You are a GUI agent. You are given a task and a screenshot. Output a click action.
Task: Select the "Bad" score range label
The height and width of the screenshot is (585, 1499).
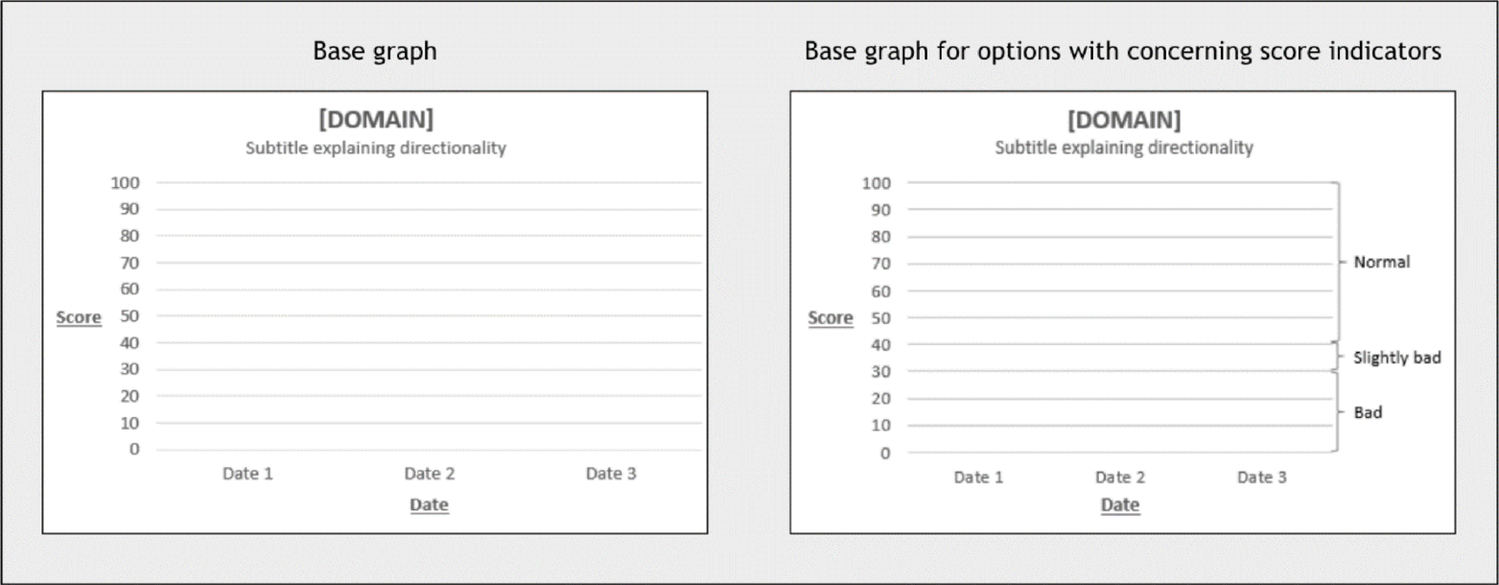[x=1367, y=412]
